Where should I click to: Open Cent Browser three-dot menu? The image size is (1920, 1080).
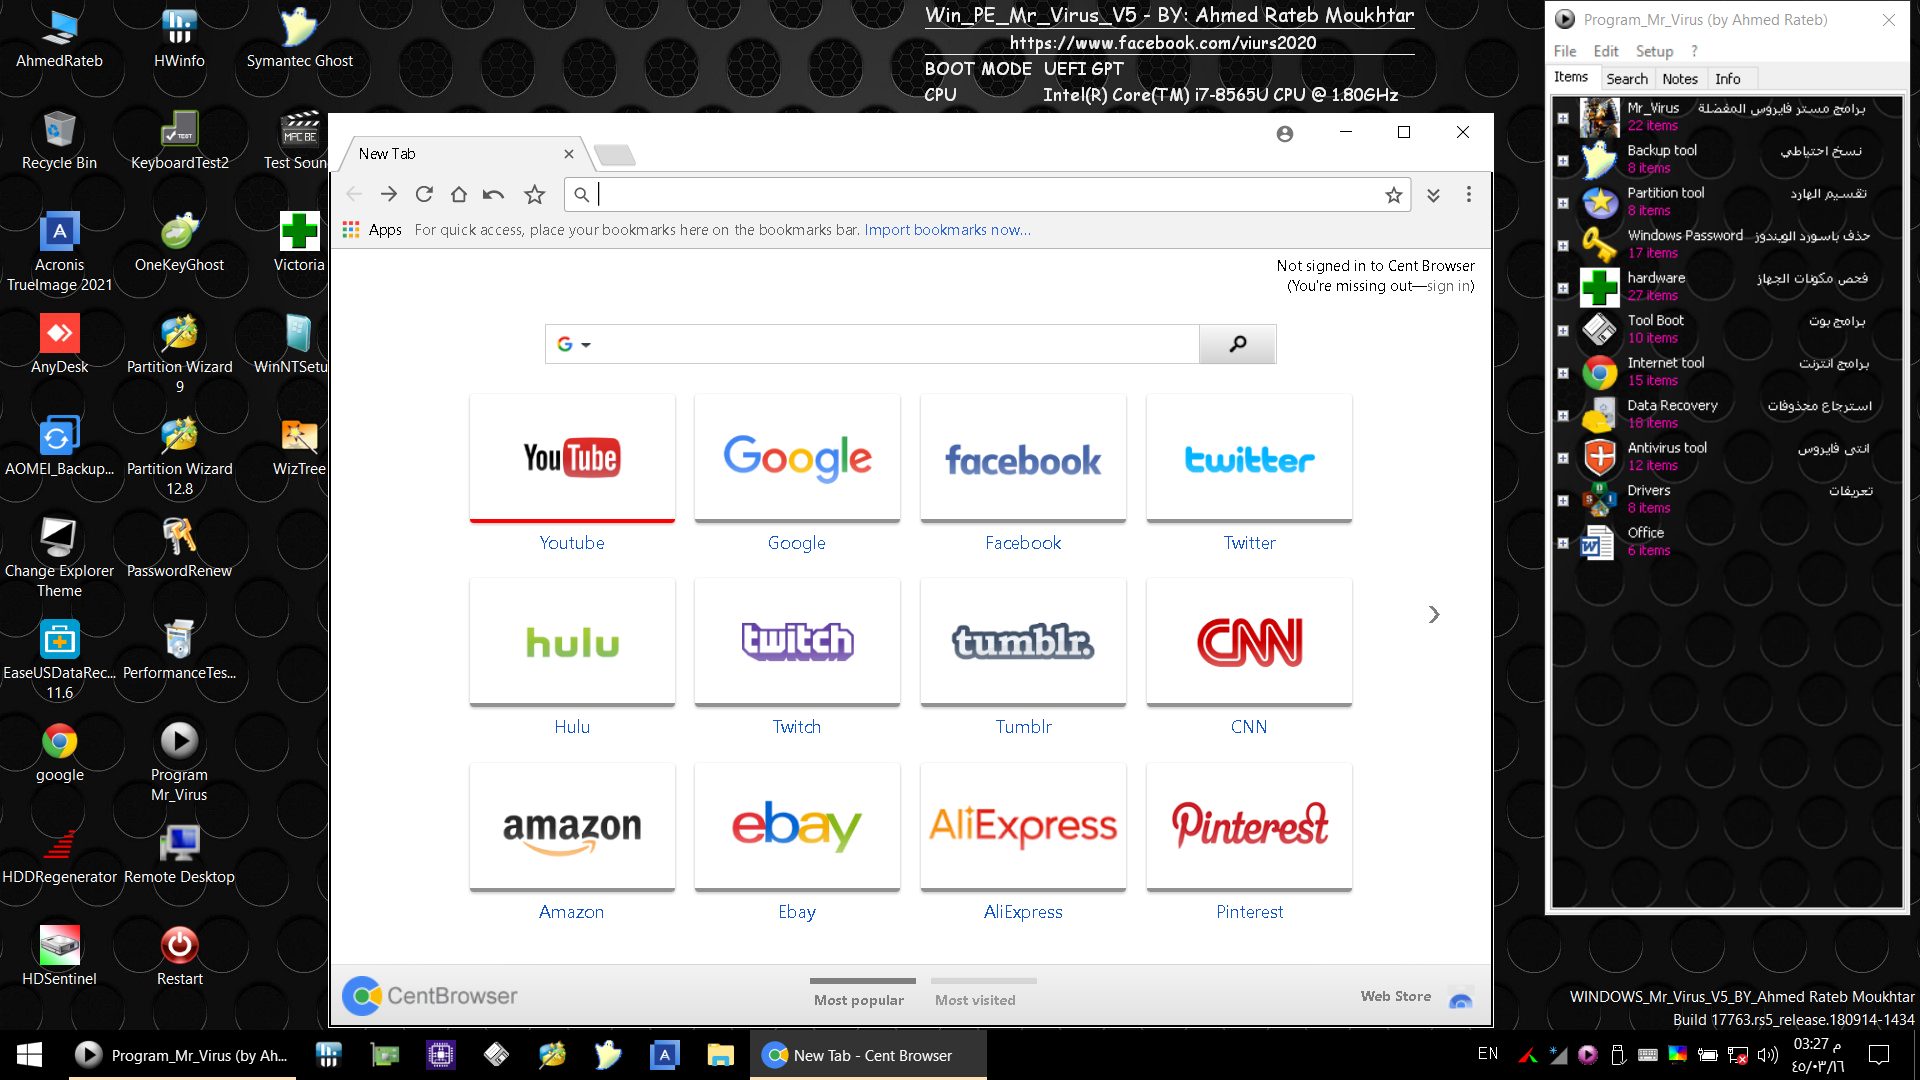(1468, 194)
